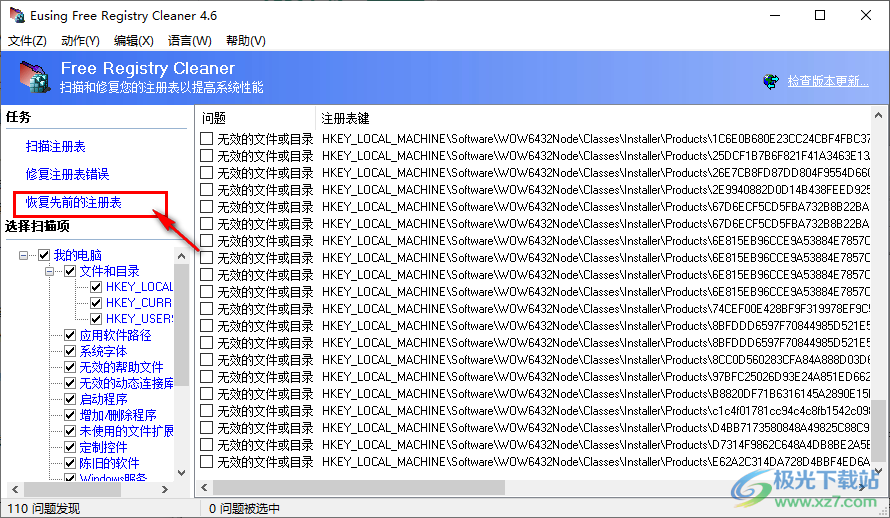Check the row with key 25DCF1B7B6F821F41A3463E13
890x518 pixels.
pos(207,155)
